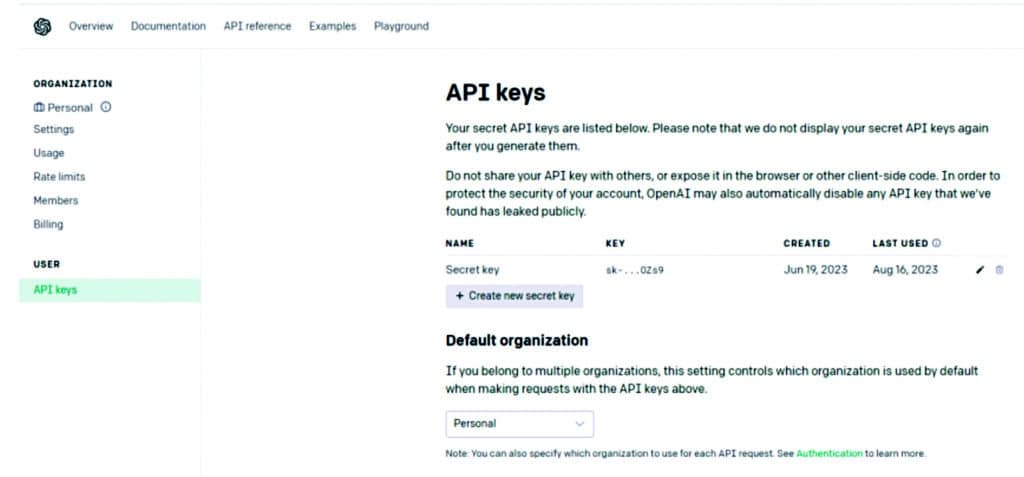The image size is (1024, 477).
Task: Select API keys in the sidebar
Action: point(55,290)
